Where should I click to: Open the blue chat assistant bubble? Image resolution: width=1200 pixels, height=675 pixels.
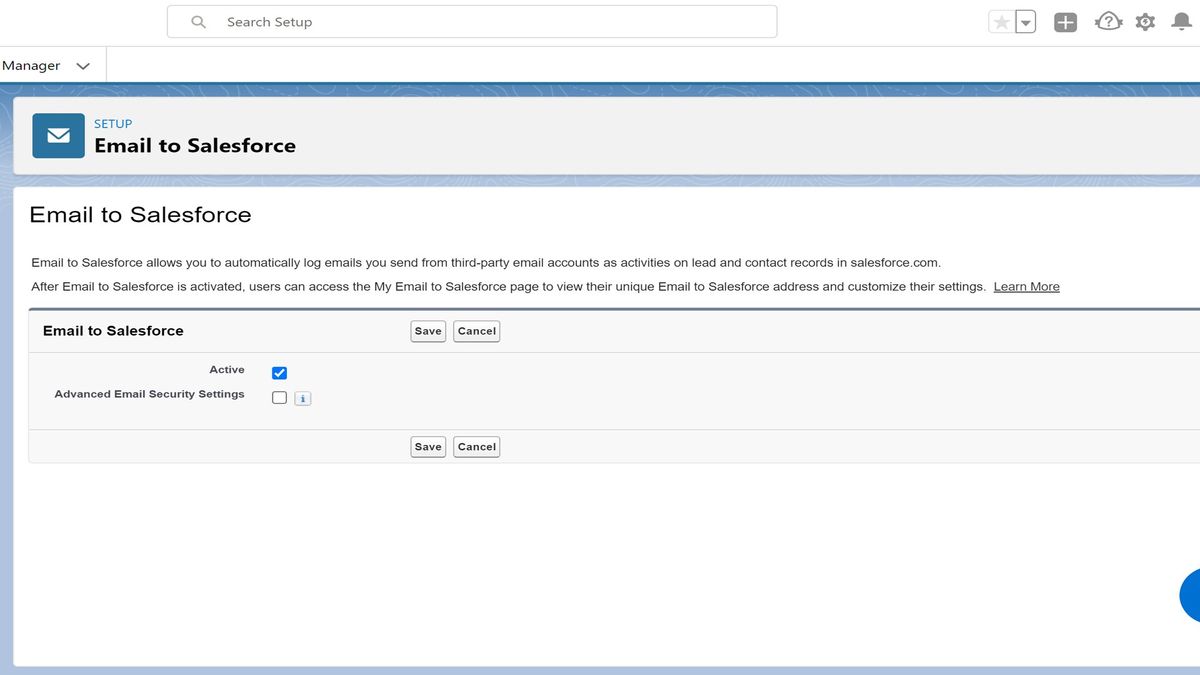(x=1194, y=595)
